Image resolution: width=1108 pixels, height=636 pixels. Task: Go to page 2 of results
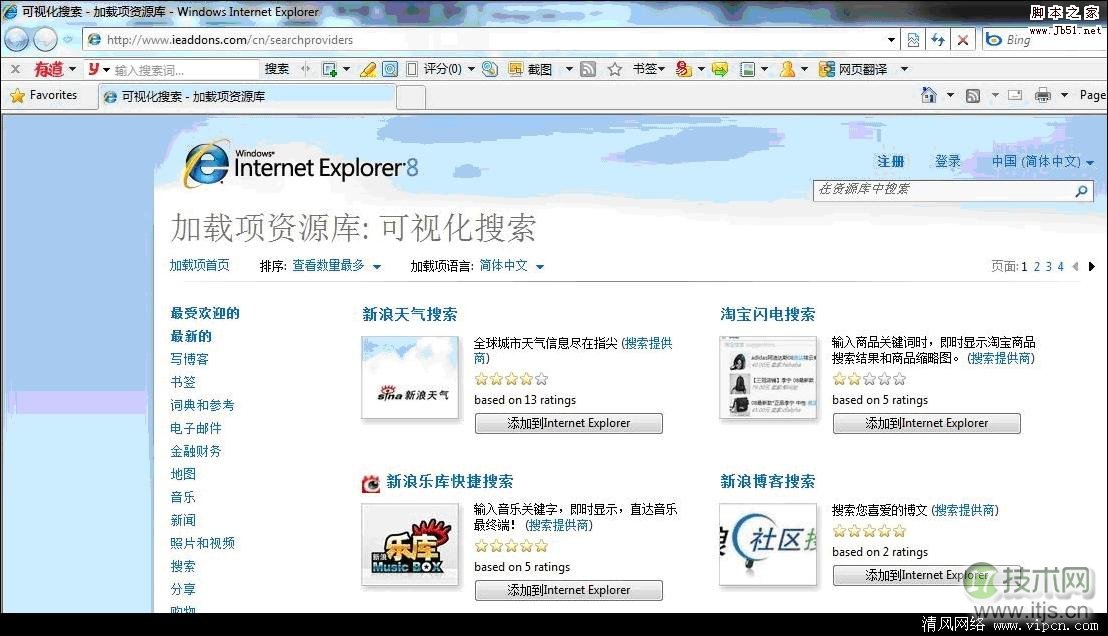(x=1037, y=266)
